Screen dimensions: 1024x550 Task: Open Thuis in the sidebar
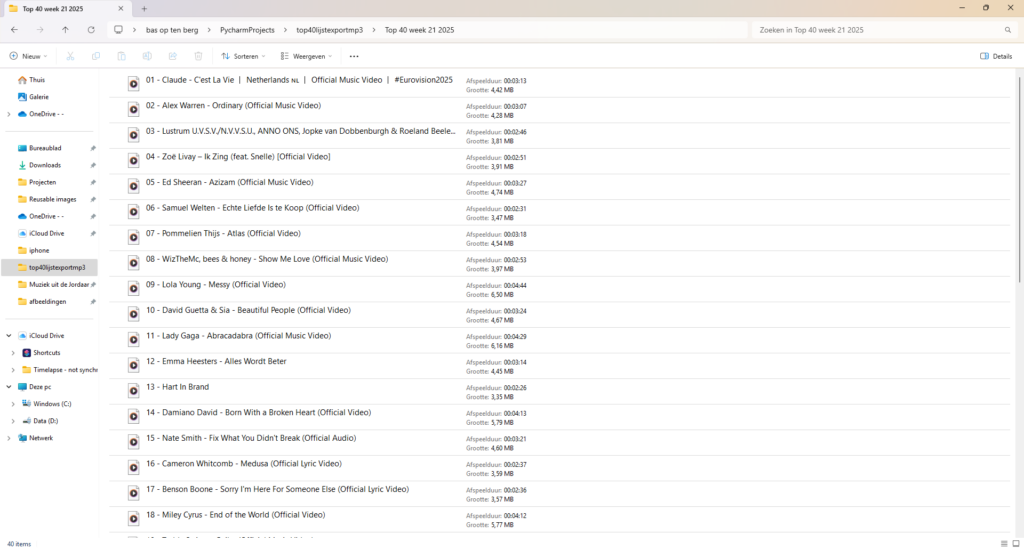pyautogui.click(x=37, y=80)
